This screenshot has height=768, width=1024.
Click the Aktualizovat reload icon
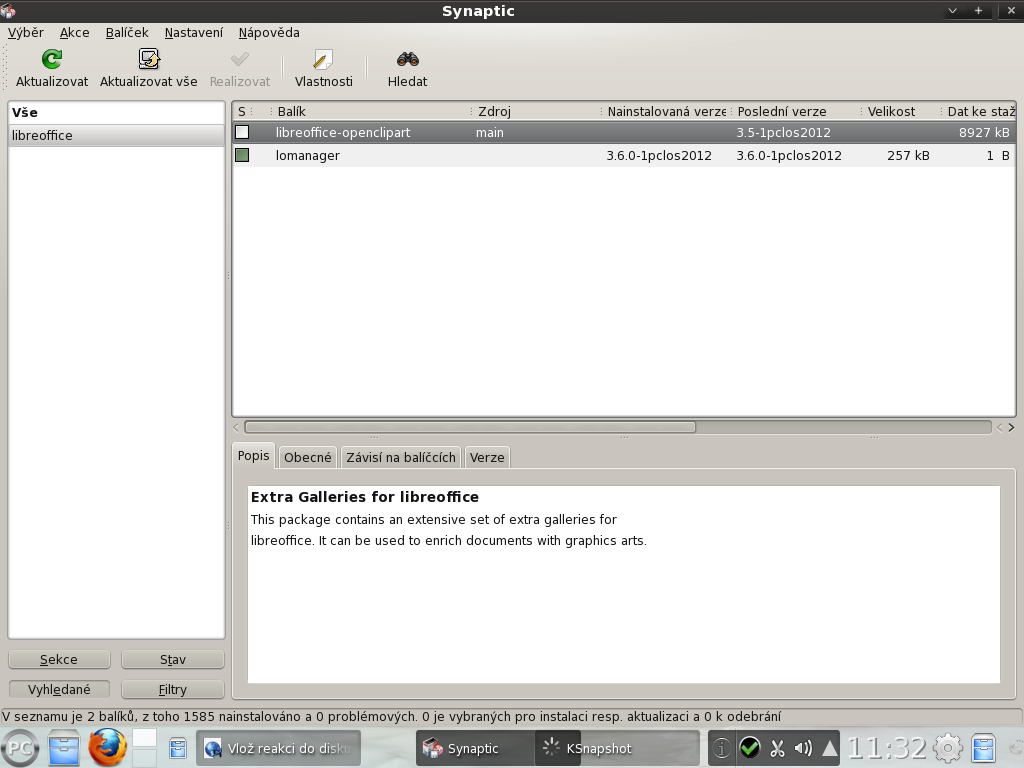coord(52,59)
